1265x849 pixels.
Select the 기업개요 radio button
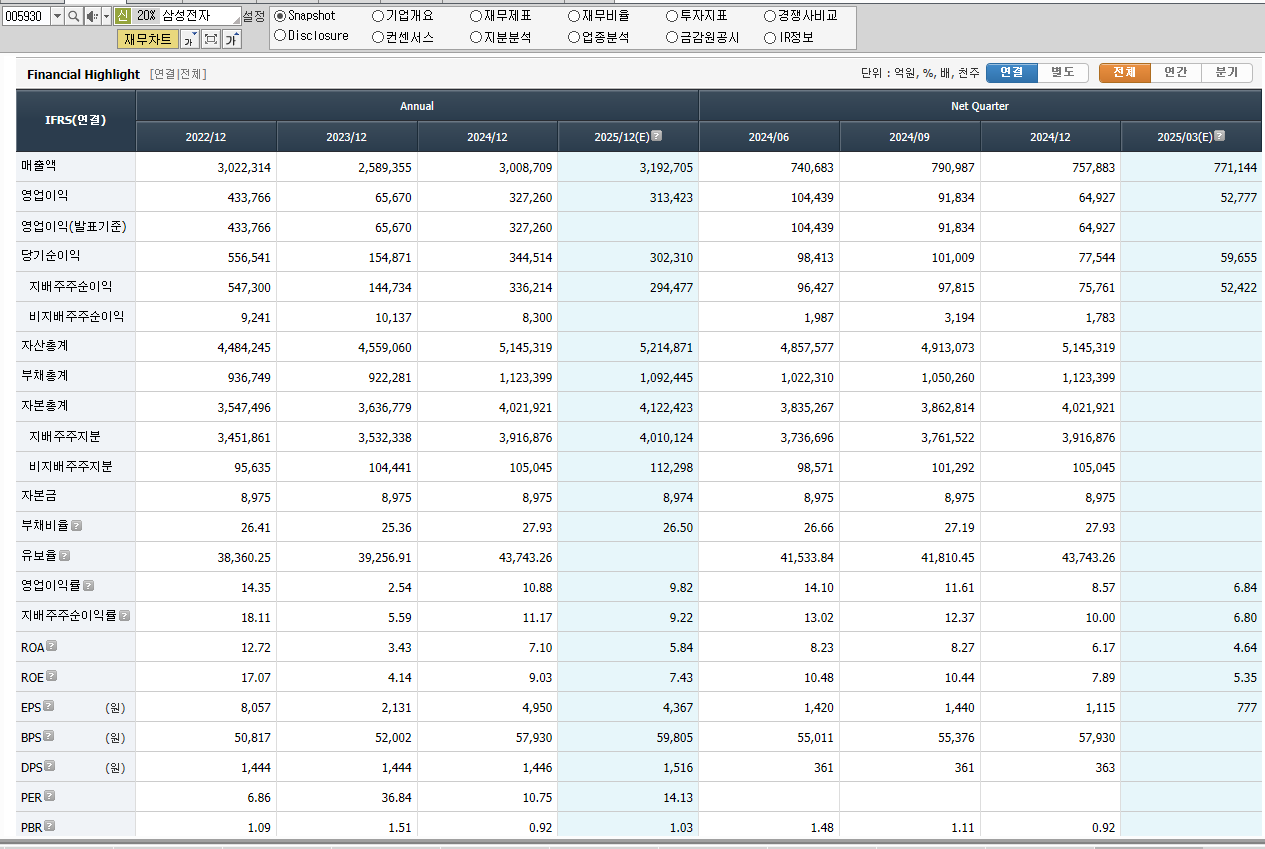pyautogui.click(x=378, y=16)
